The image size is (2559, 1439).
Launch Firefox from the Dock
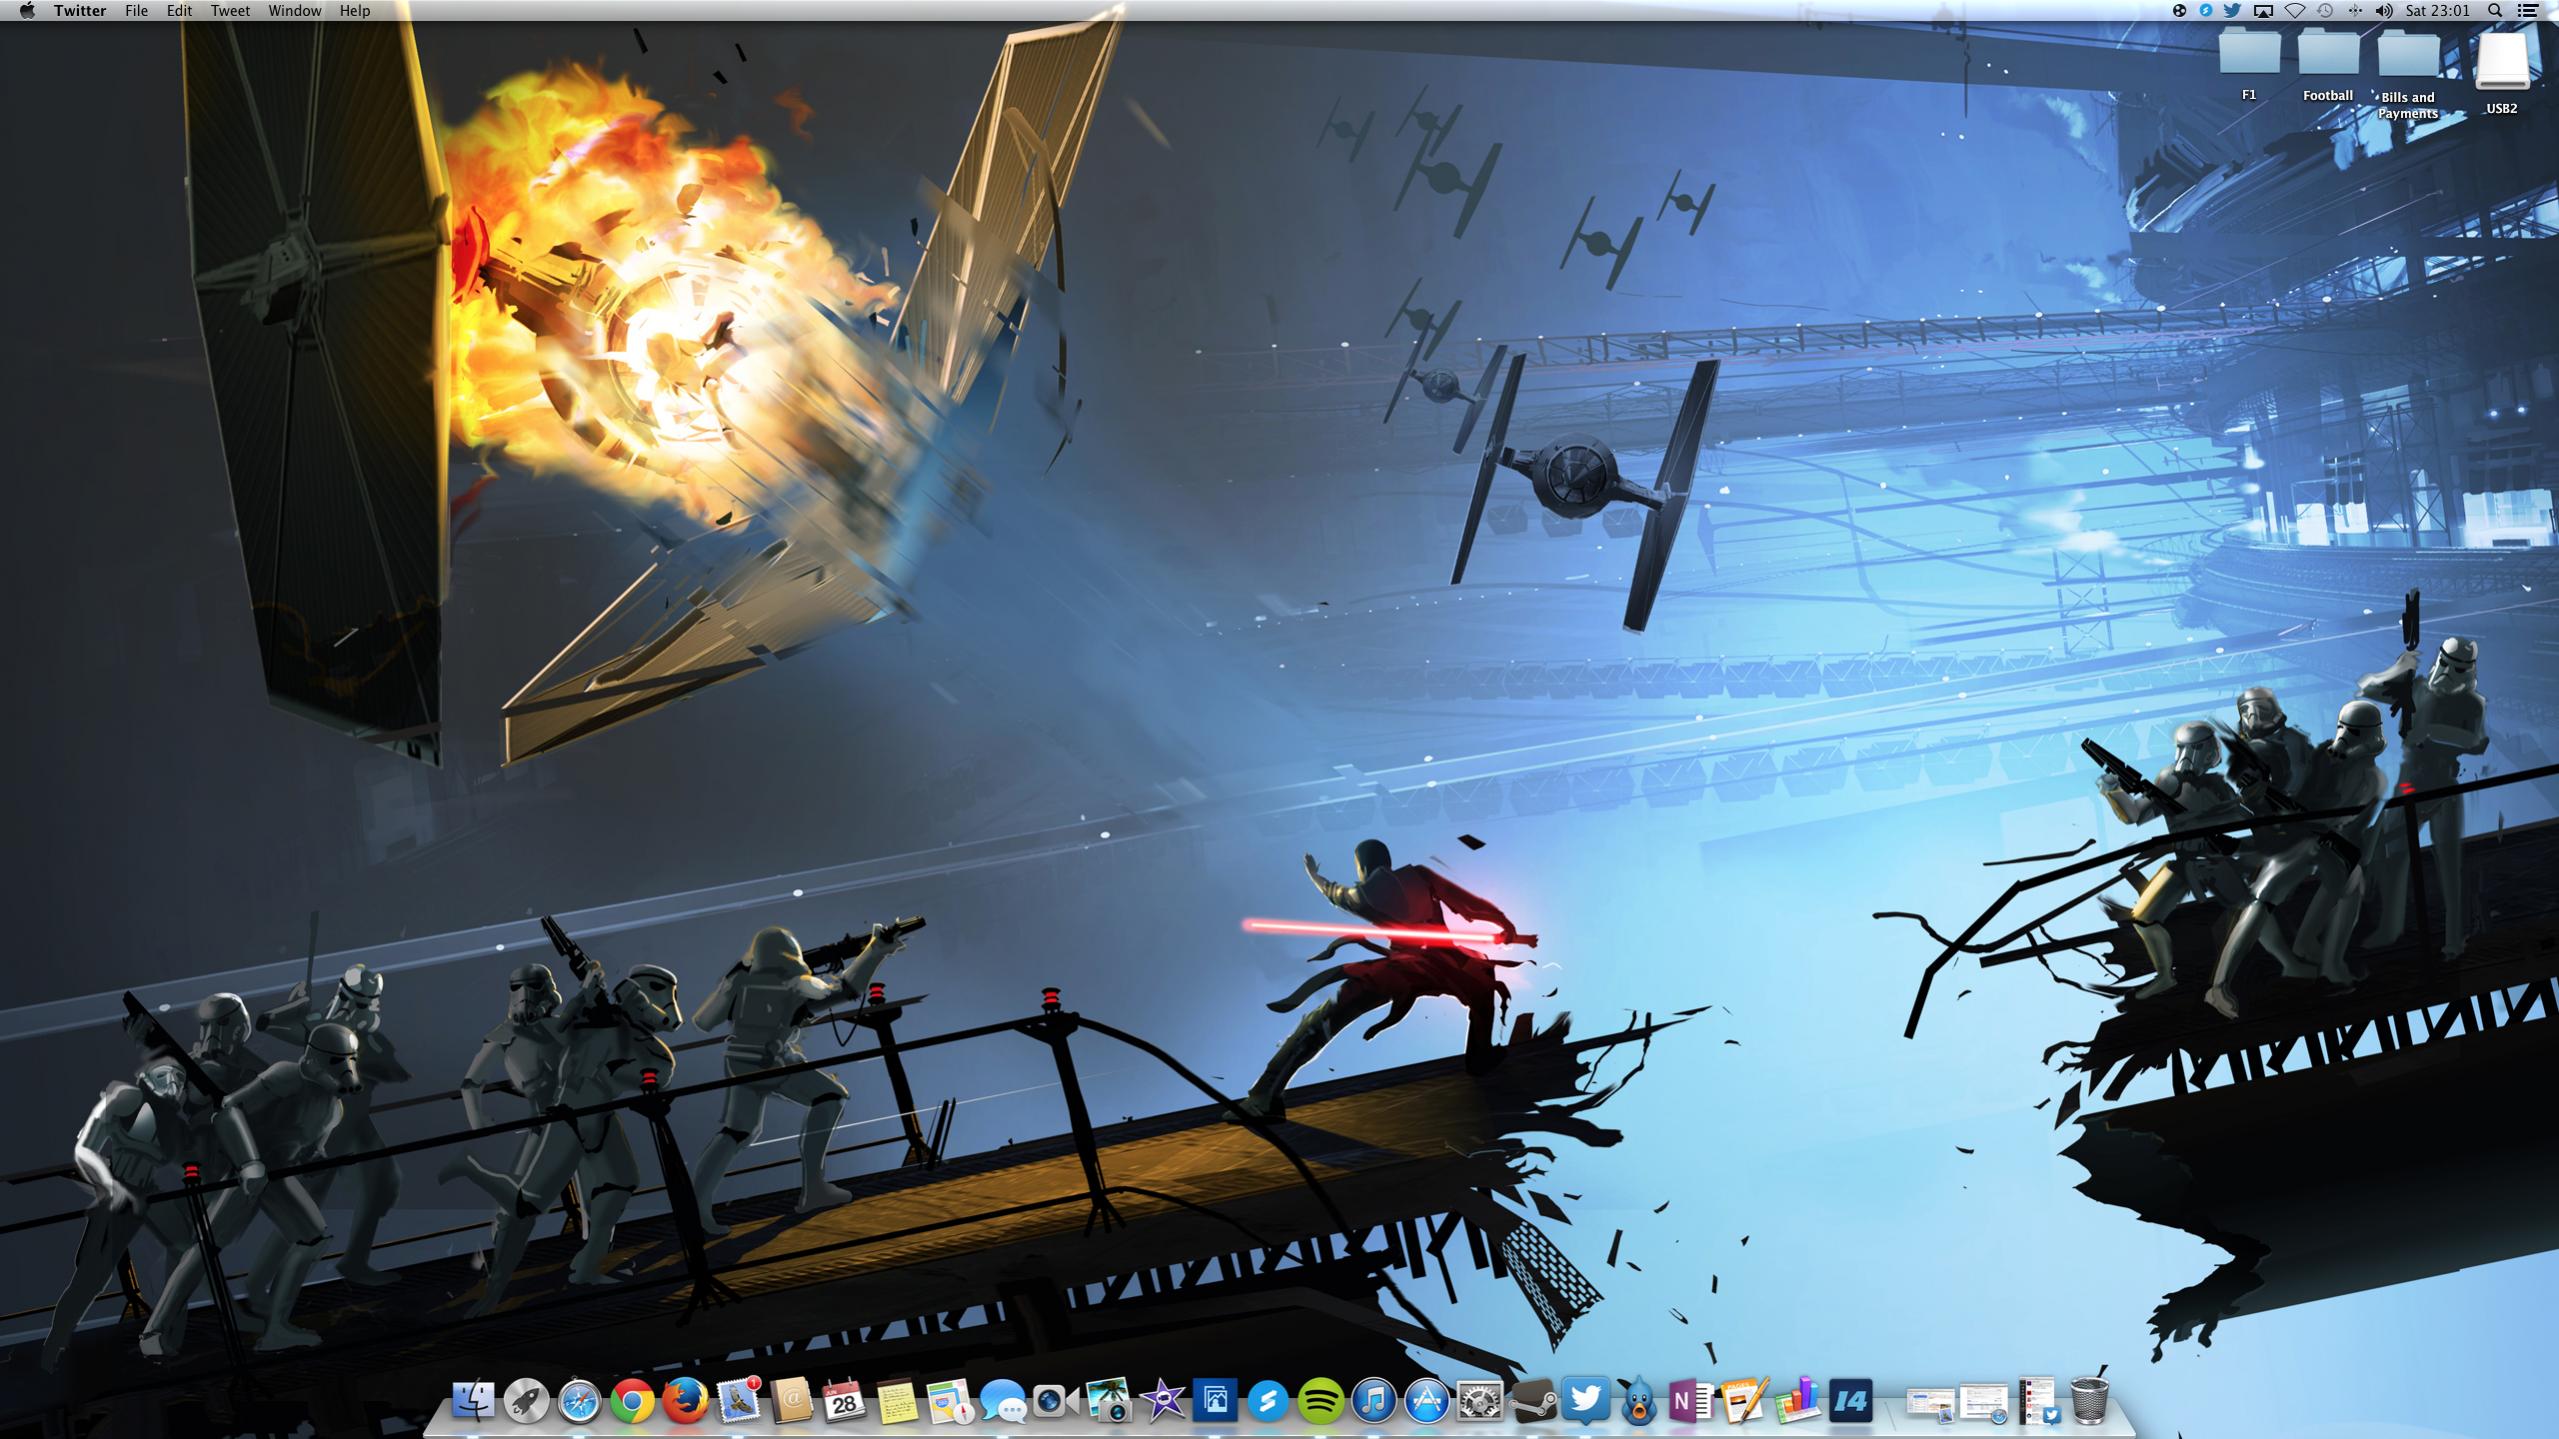[685, 1401]
